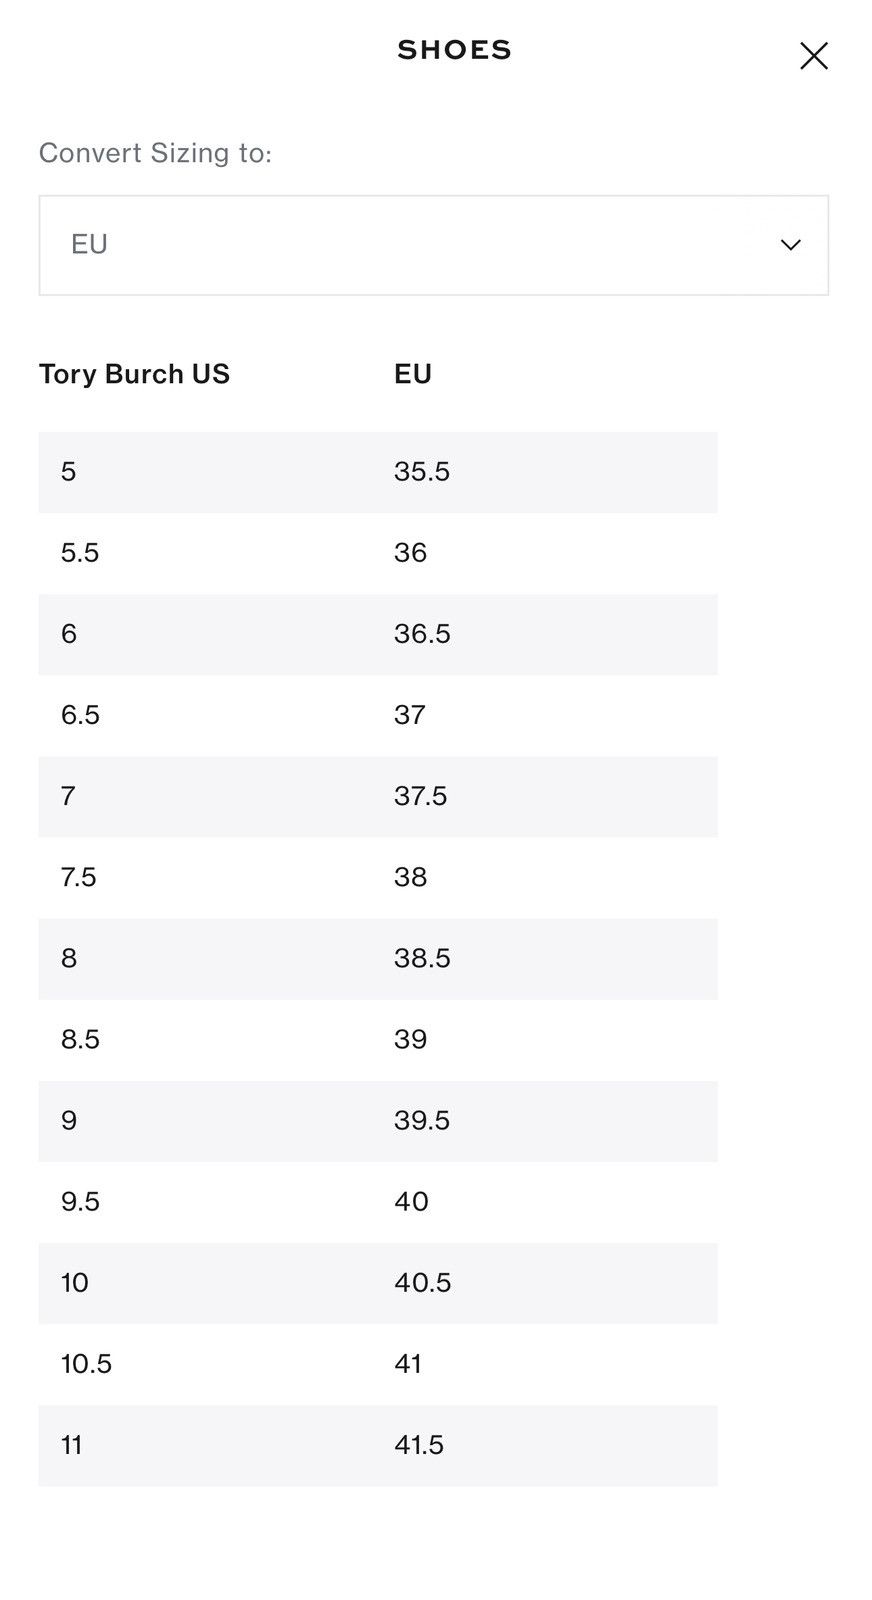Click the SHOES title heading
Screen dimensions: 872x1600
click(455, 50)
